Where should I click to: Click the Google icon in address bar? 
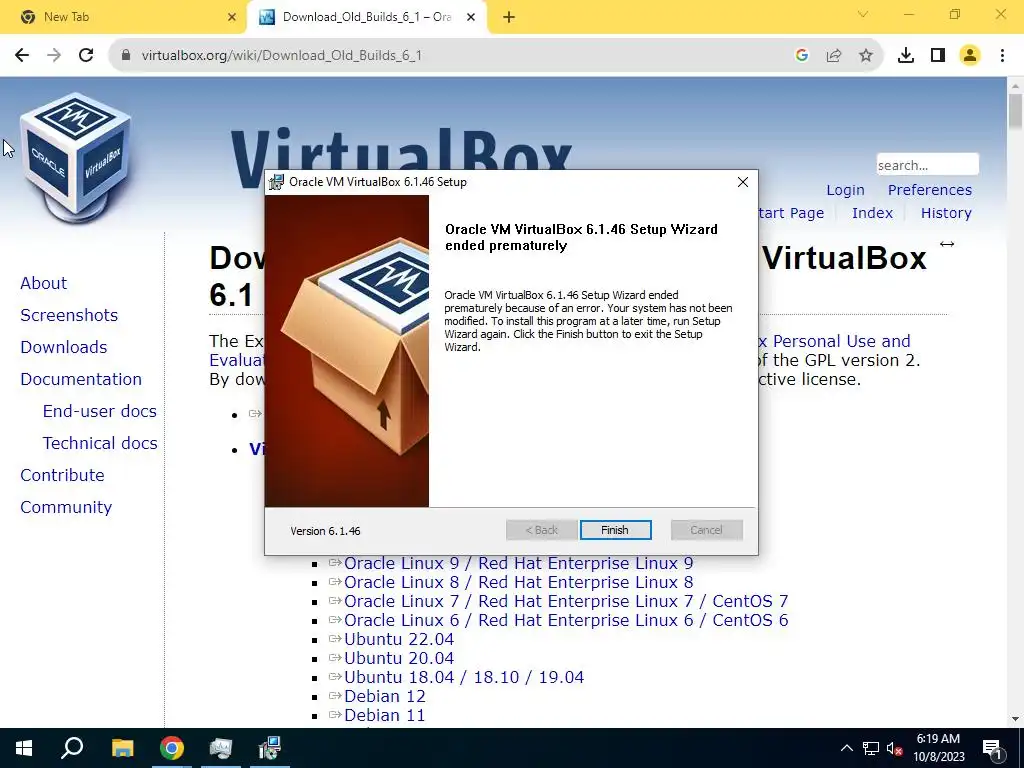(802, 56)
